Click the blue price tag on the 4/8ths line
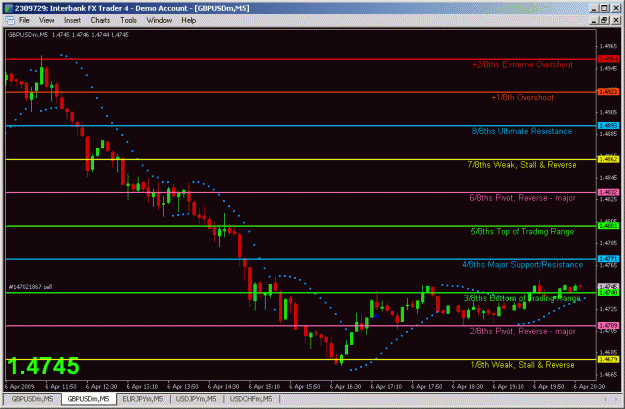 coord(609,259)
